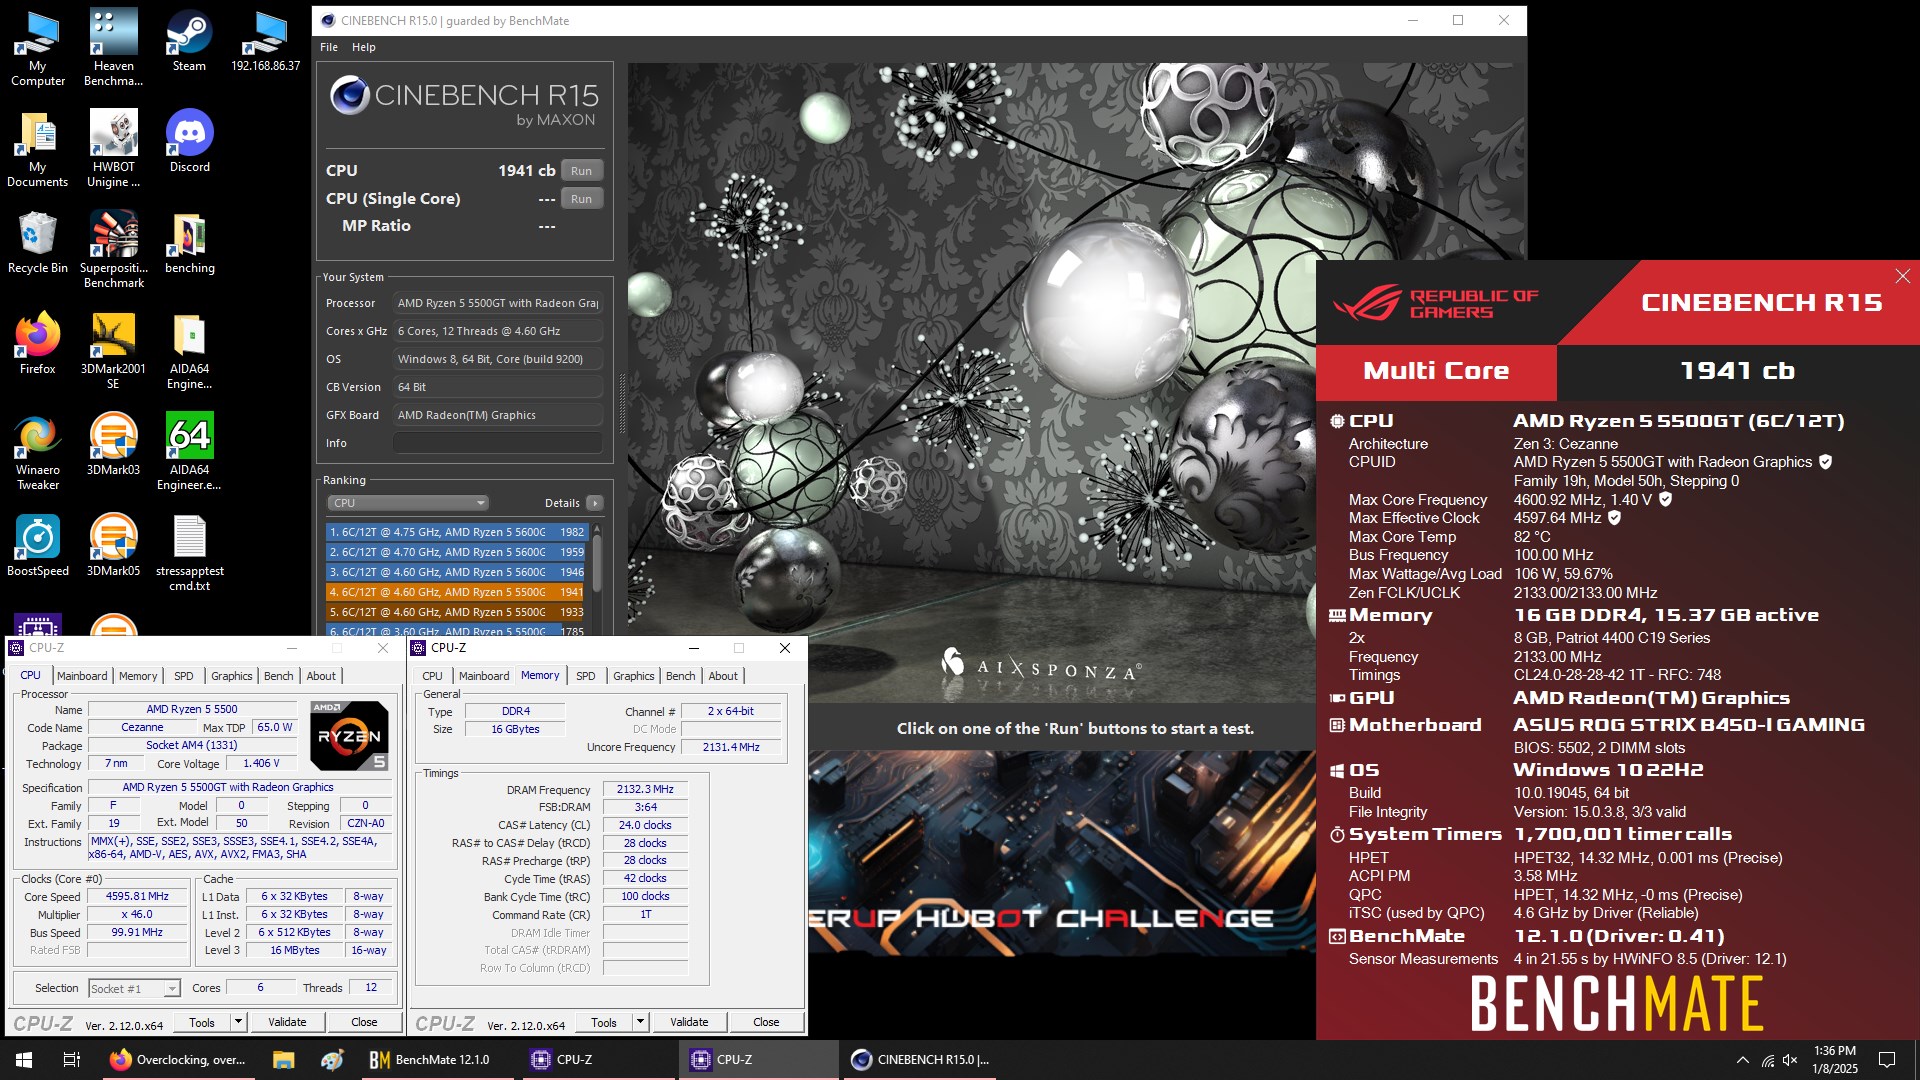
Task: Show hidden system tray icons
Action: [1742, 1059]
